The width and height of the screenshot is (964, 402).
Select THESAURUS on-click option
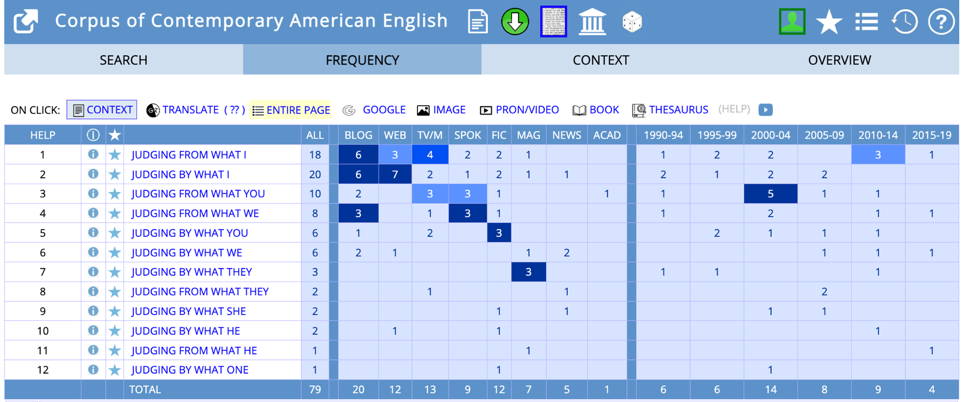670,110
